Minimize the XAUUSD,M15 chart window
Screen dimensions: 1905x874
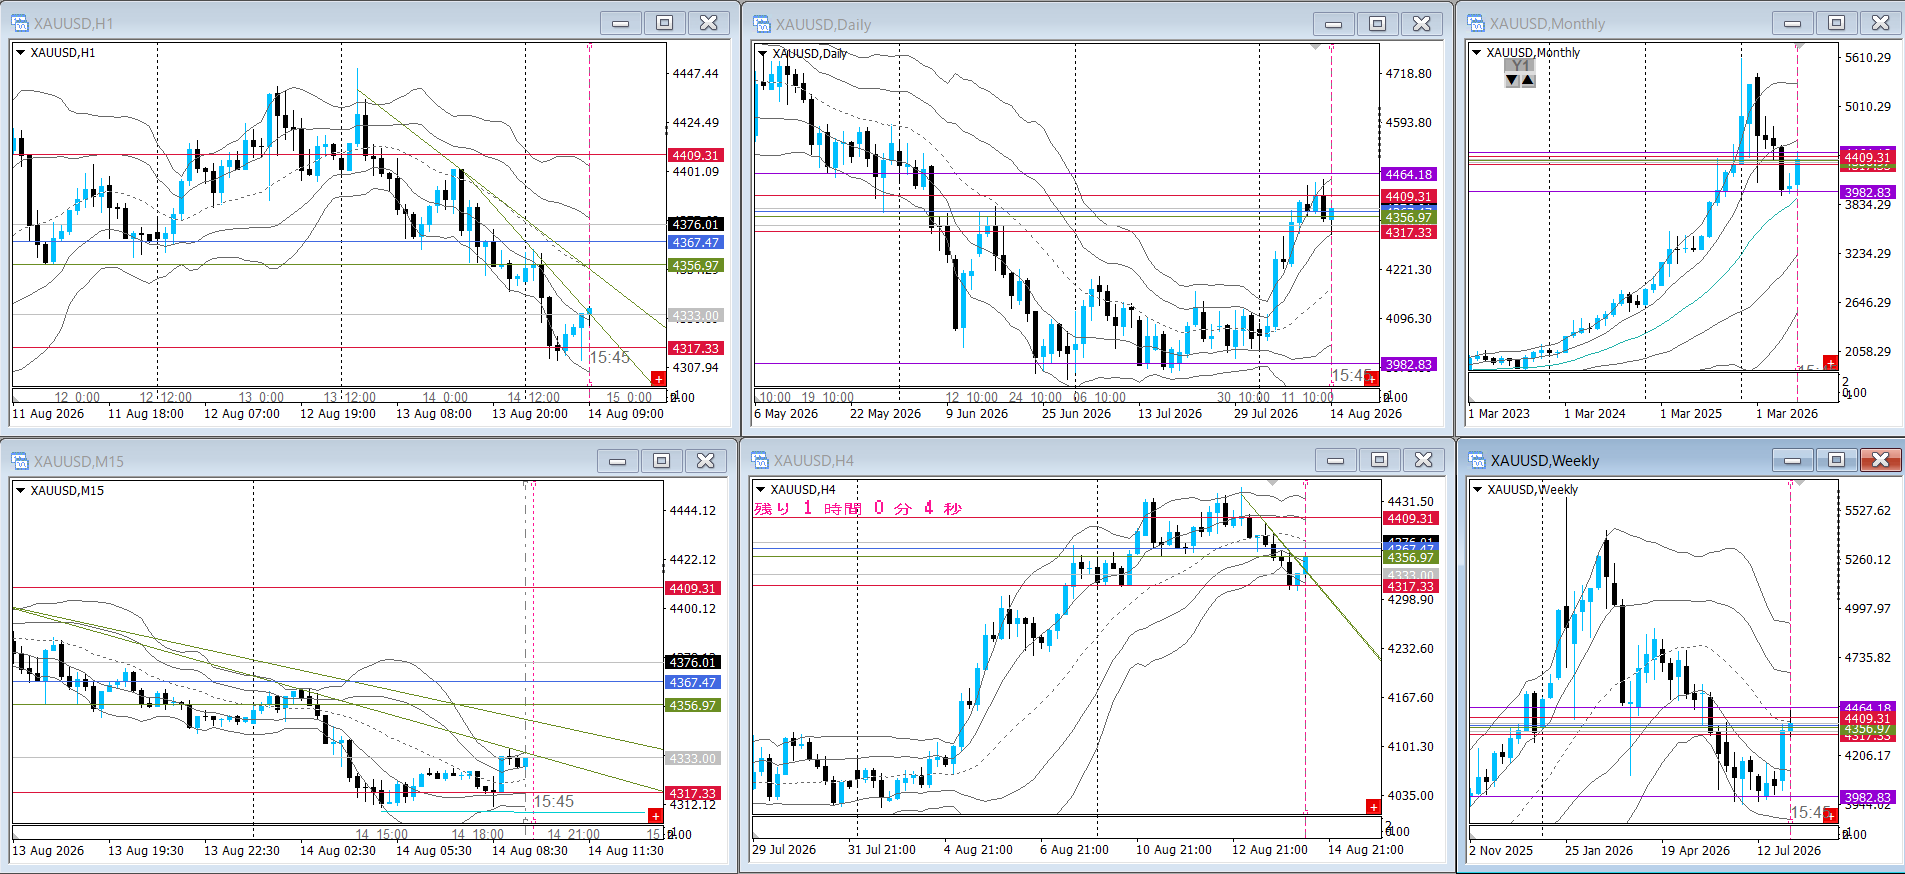tap(618, 461)
